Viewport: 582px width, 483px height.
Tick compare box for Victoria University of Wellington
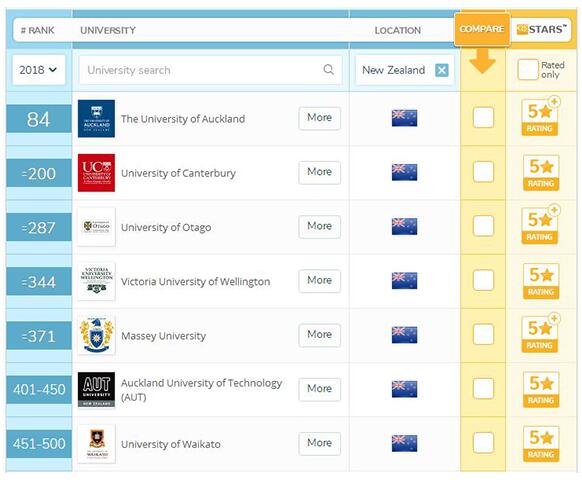point(483,280)
